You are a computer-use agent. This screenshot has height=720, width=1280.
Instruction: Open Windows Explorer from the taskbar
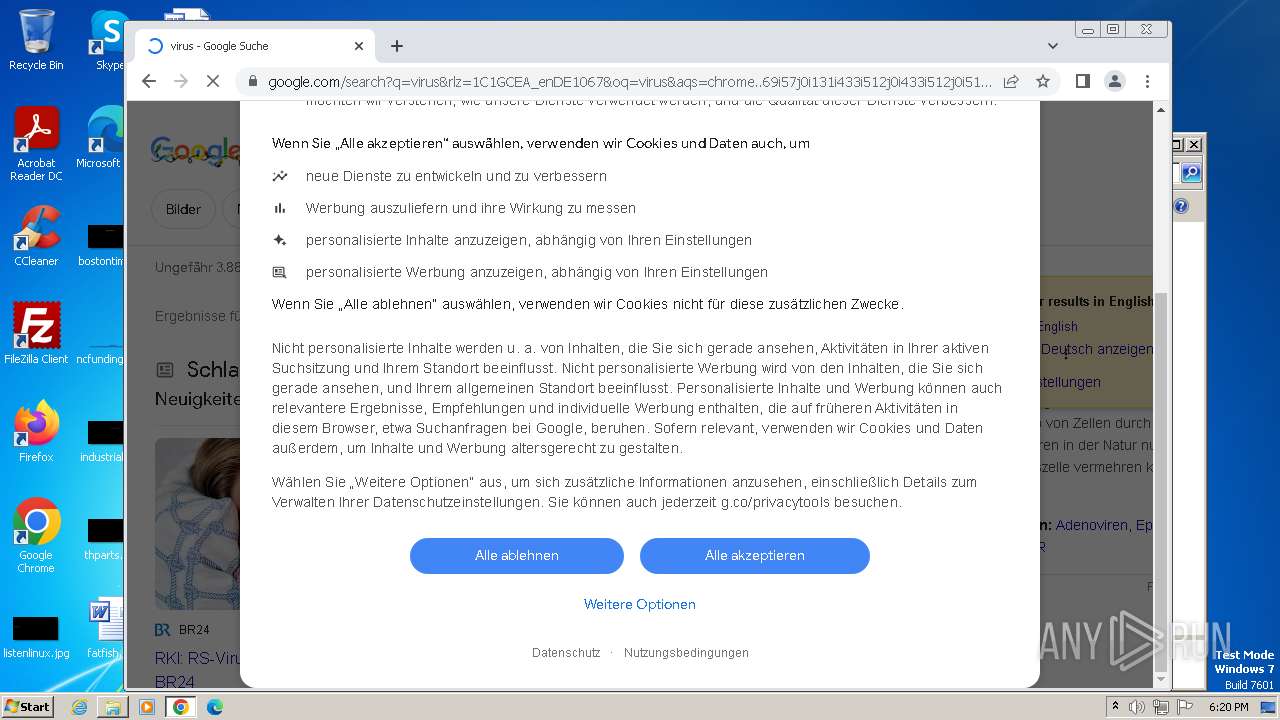coord(113,707)
